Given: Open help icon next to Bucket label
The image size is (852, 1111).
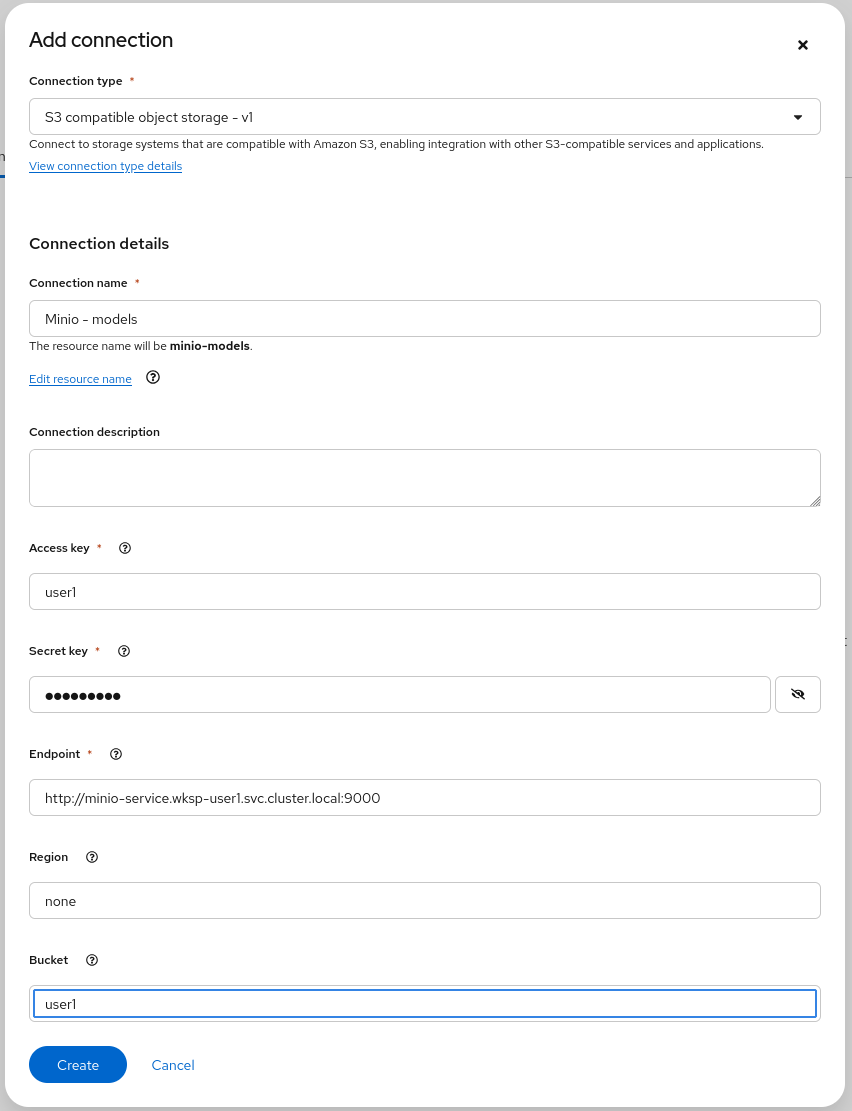Looking at the screenshot, I should [91, 960].
